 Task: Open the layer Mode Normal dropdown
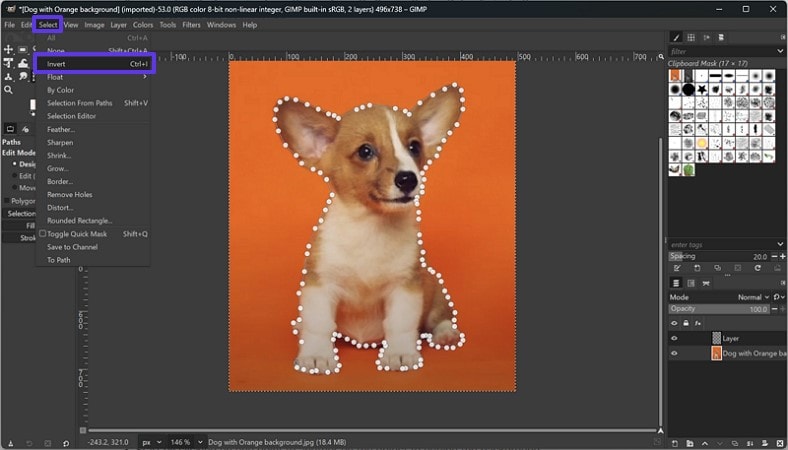(x=753, y=297)
